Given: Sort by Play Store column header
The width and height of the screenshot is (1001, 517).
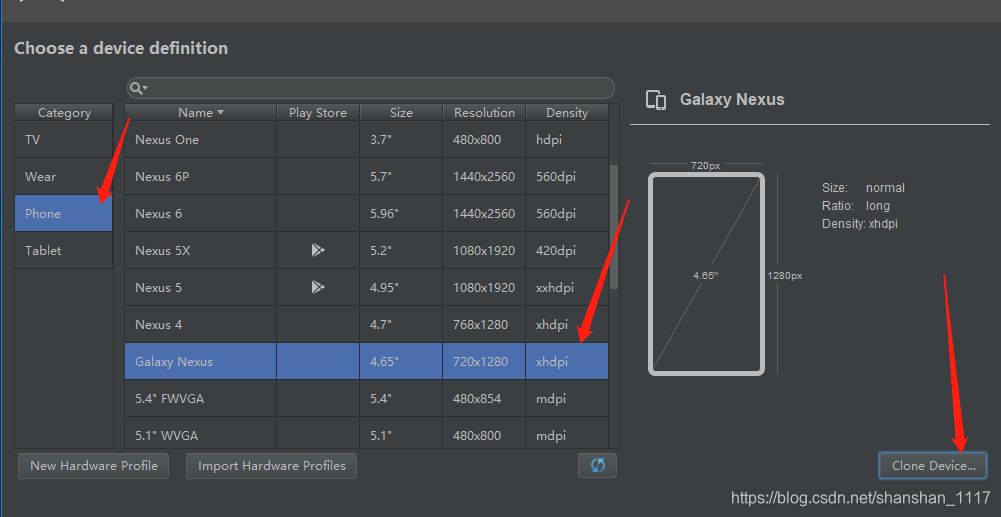Looking at the screenshot, I should [318, 112].
